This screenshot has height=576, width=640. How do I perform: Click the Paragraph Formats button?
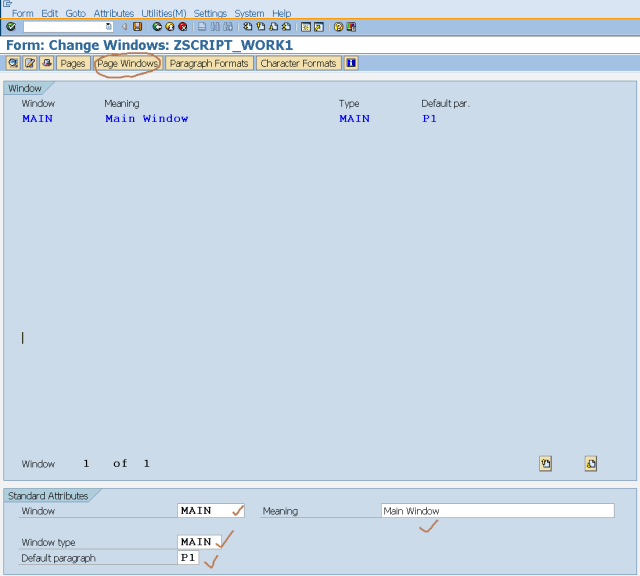click(x=208, y=63)
